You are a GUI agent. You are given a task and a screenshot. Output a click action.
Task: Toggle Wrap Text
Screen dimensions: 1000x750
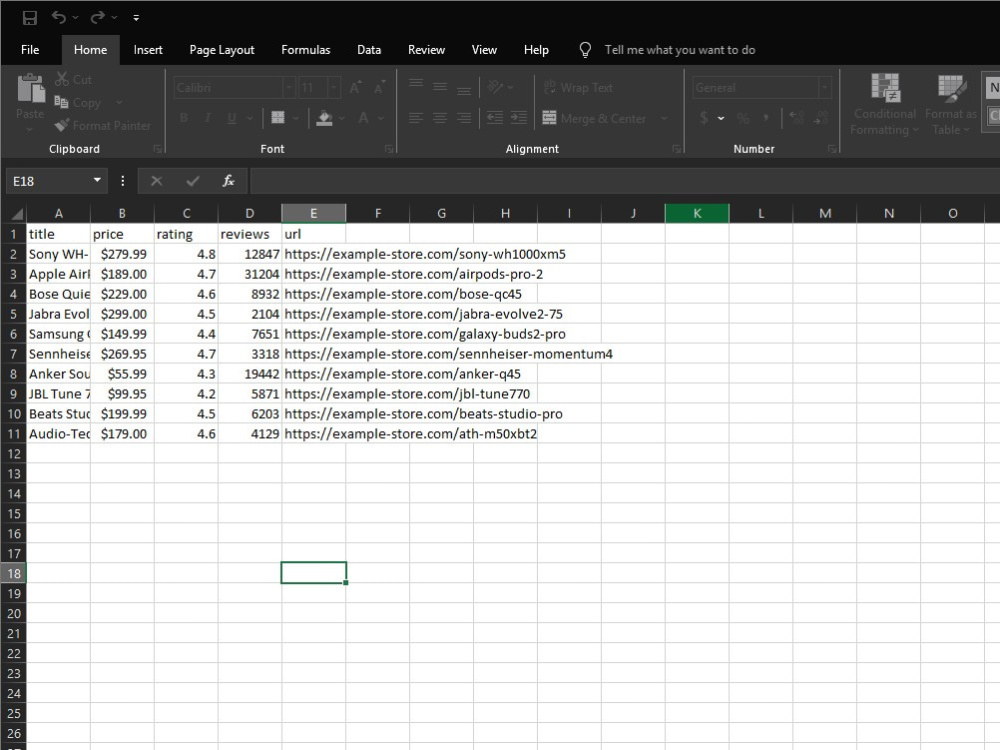click(x=578, y=87)
